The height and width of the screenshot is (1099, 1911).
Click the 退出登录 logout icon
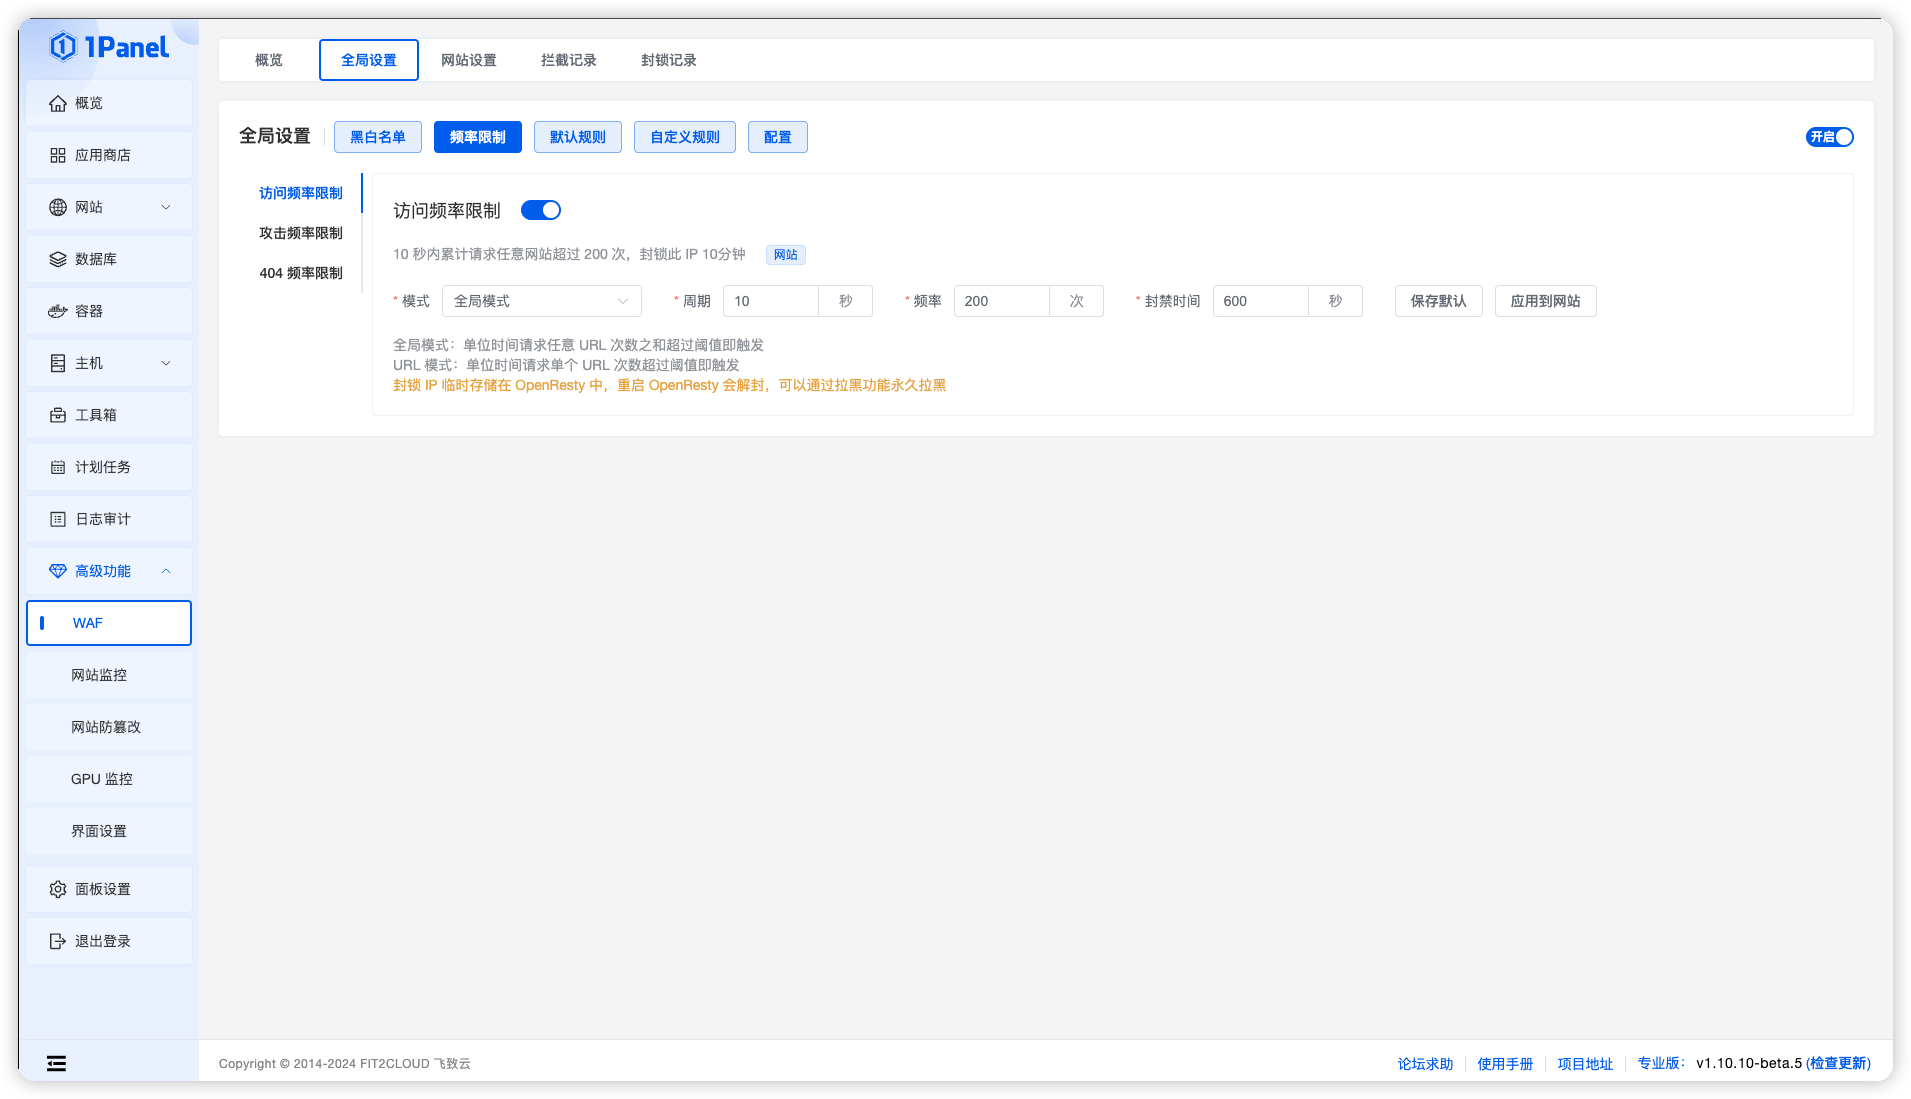coord(58,941)
